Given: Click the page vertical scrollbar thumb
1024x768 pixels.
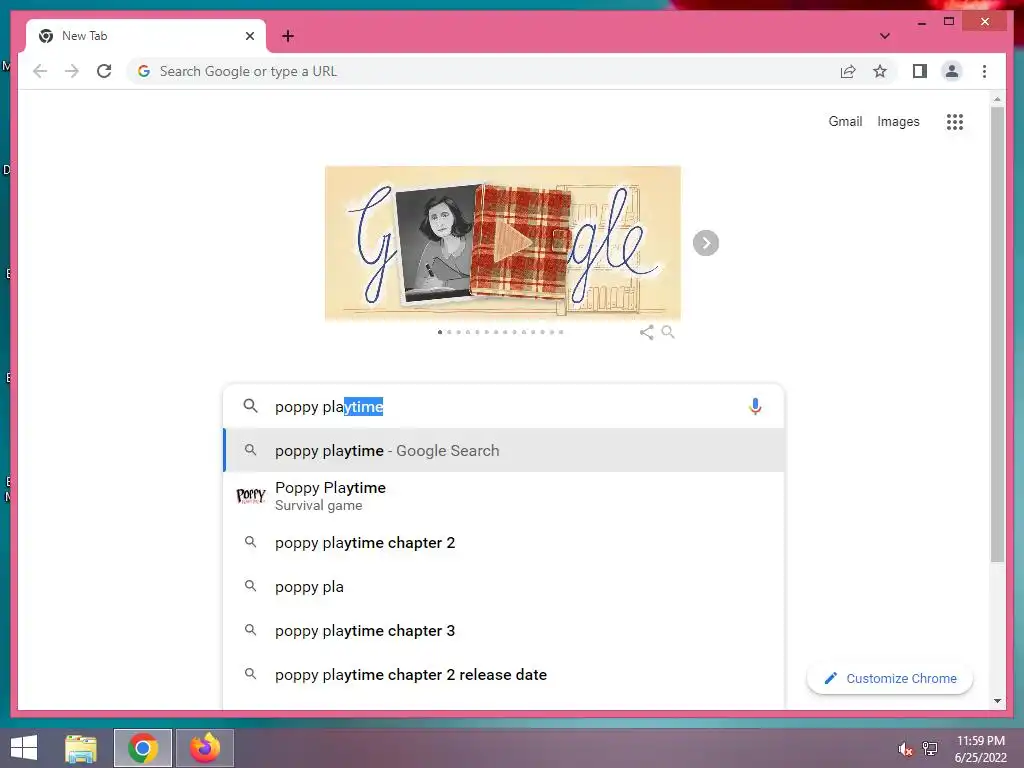Looking at the screenshot, I should pyautogui.click(x=997, y=334).
